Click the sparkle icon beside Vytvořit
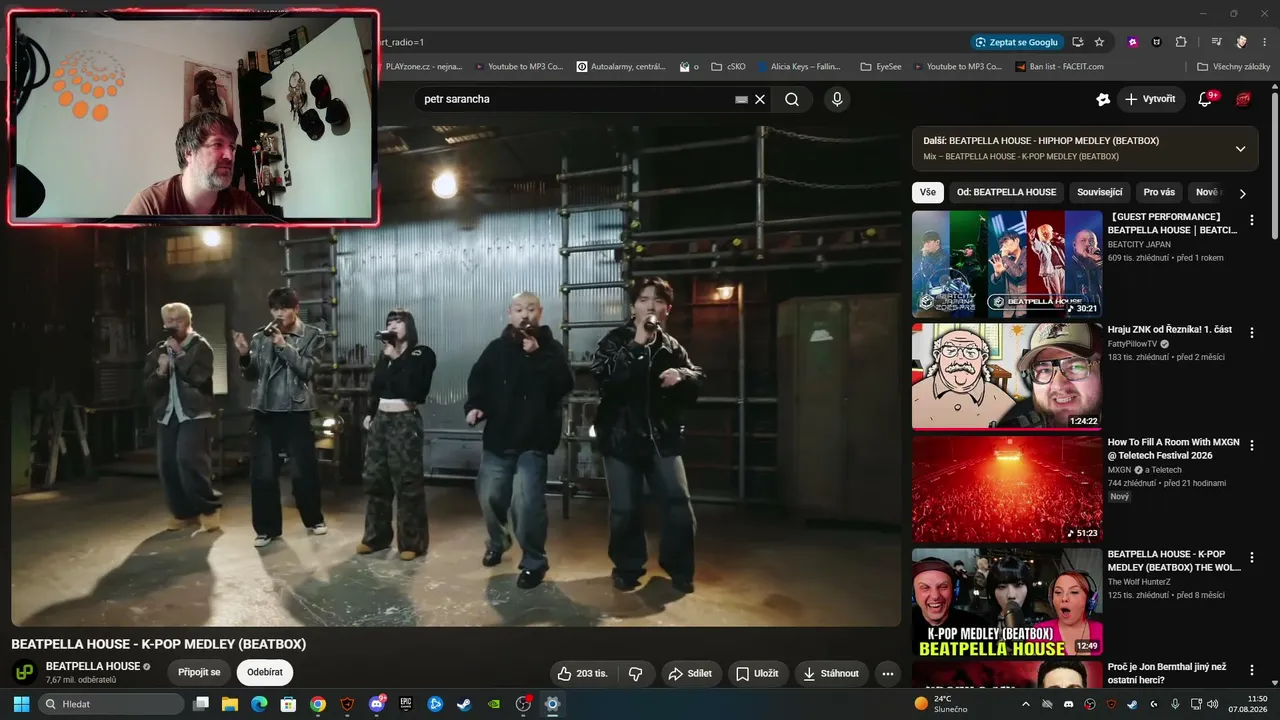Image resolution: width=1280 pixels, height=720 pixels. pos(1103,99)
